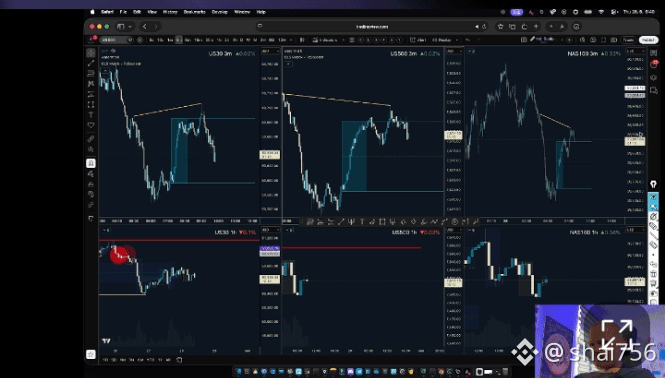Open the heart icons tool

point(91,125)
